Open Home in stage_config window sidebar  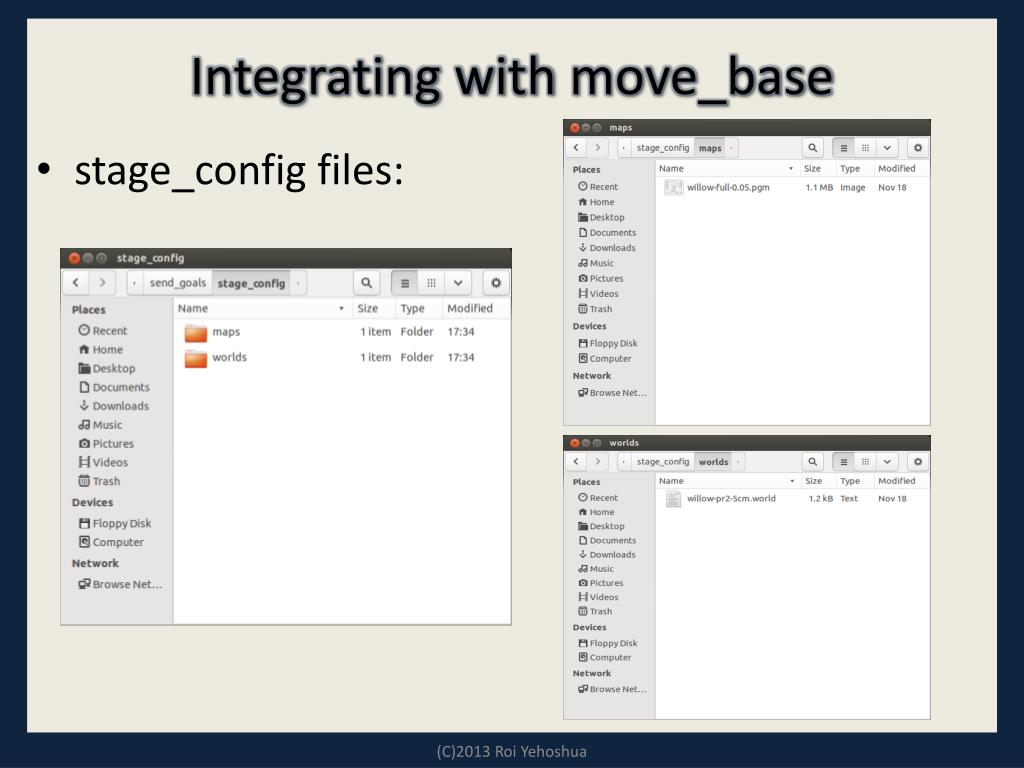101,349
